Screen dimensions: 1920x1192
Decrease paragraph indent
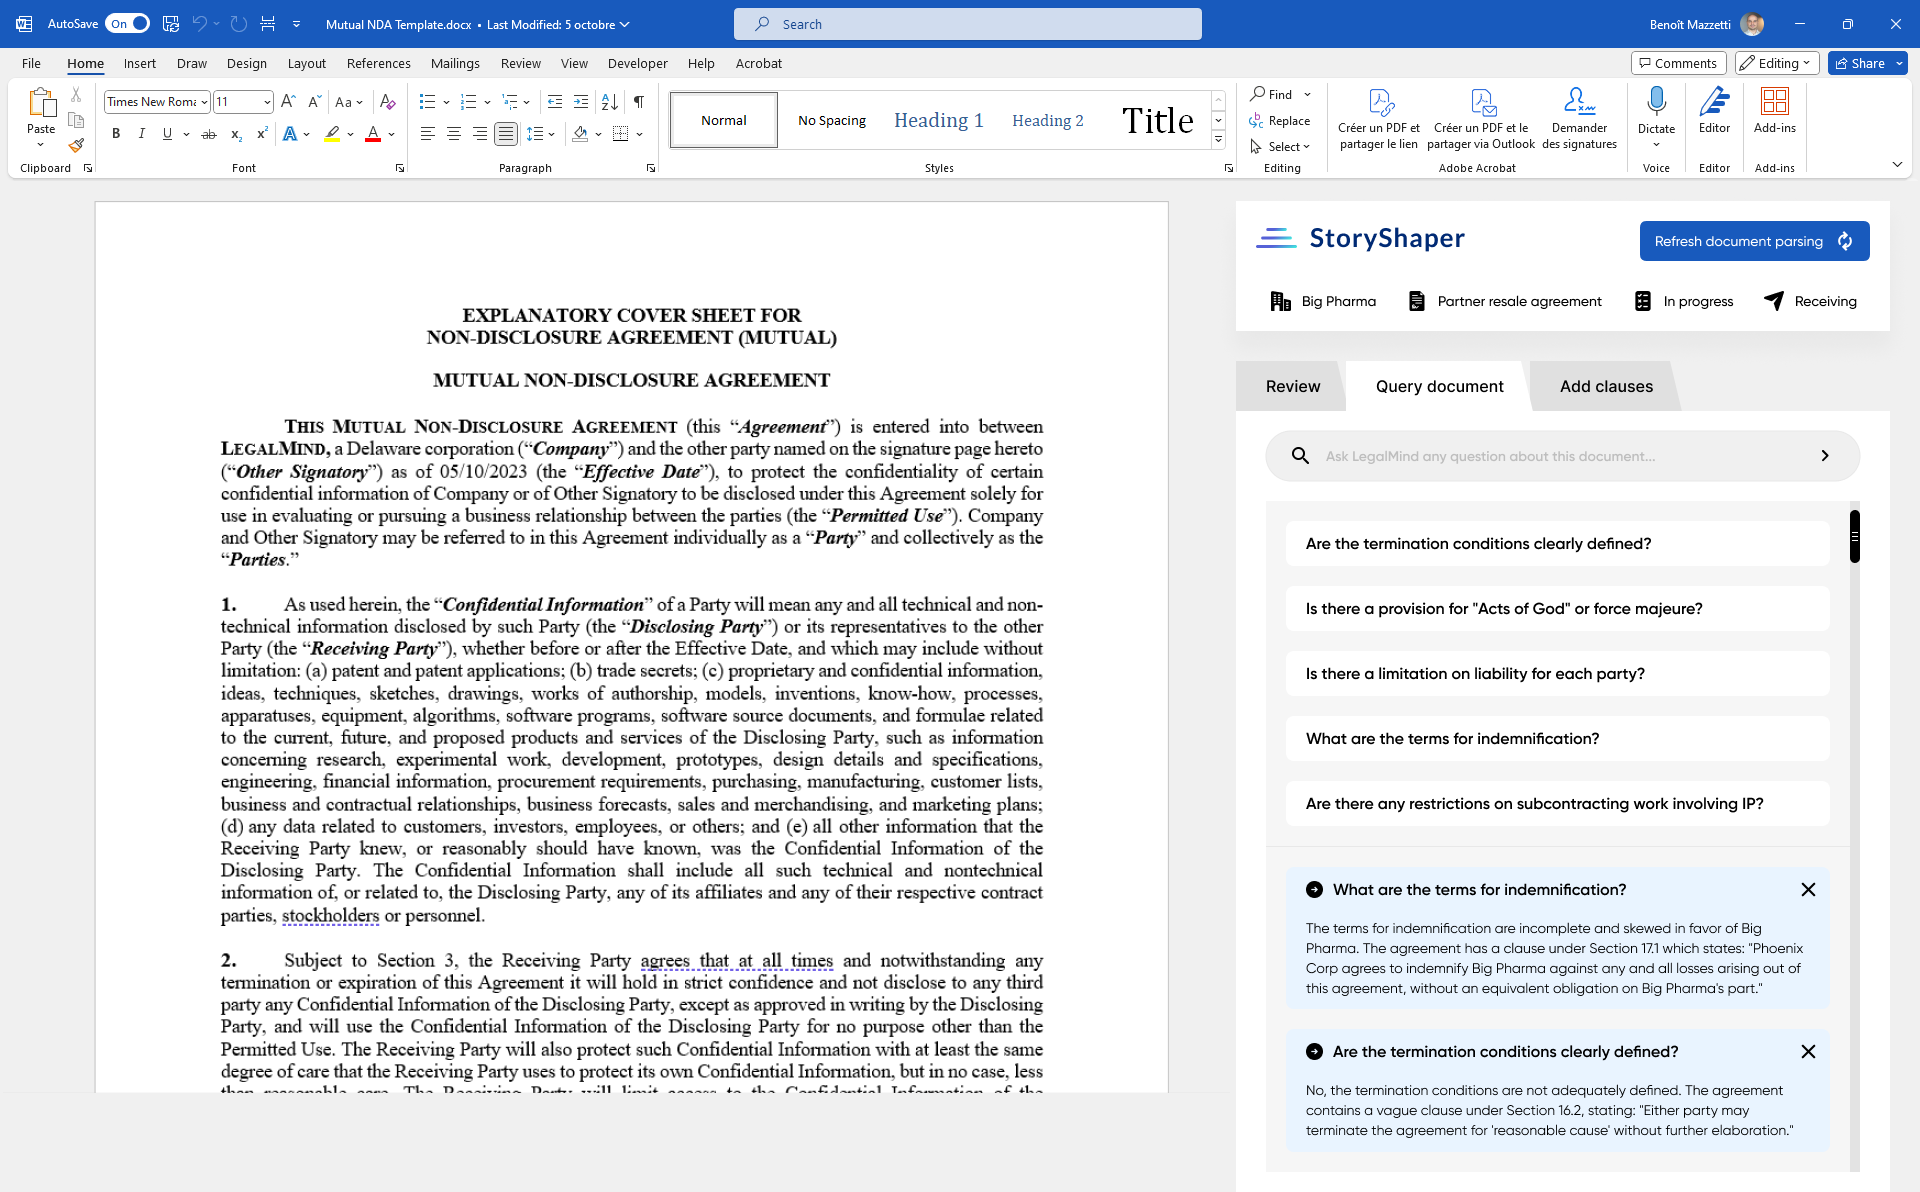coord(555,102)
